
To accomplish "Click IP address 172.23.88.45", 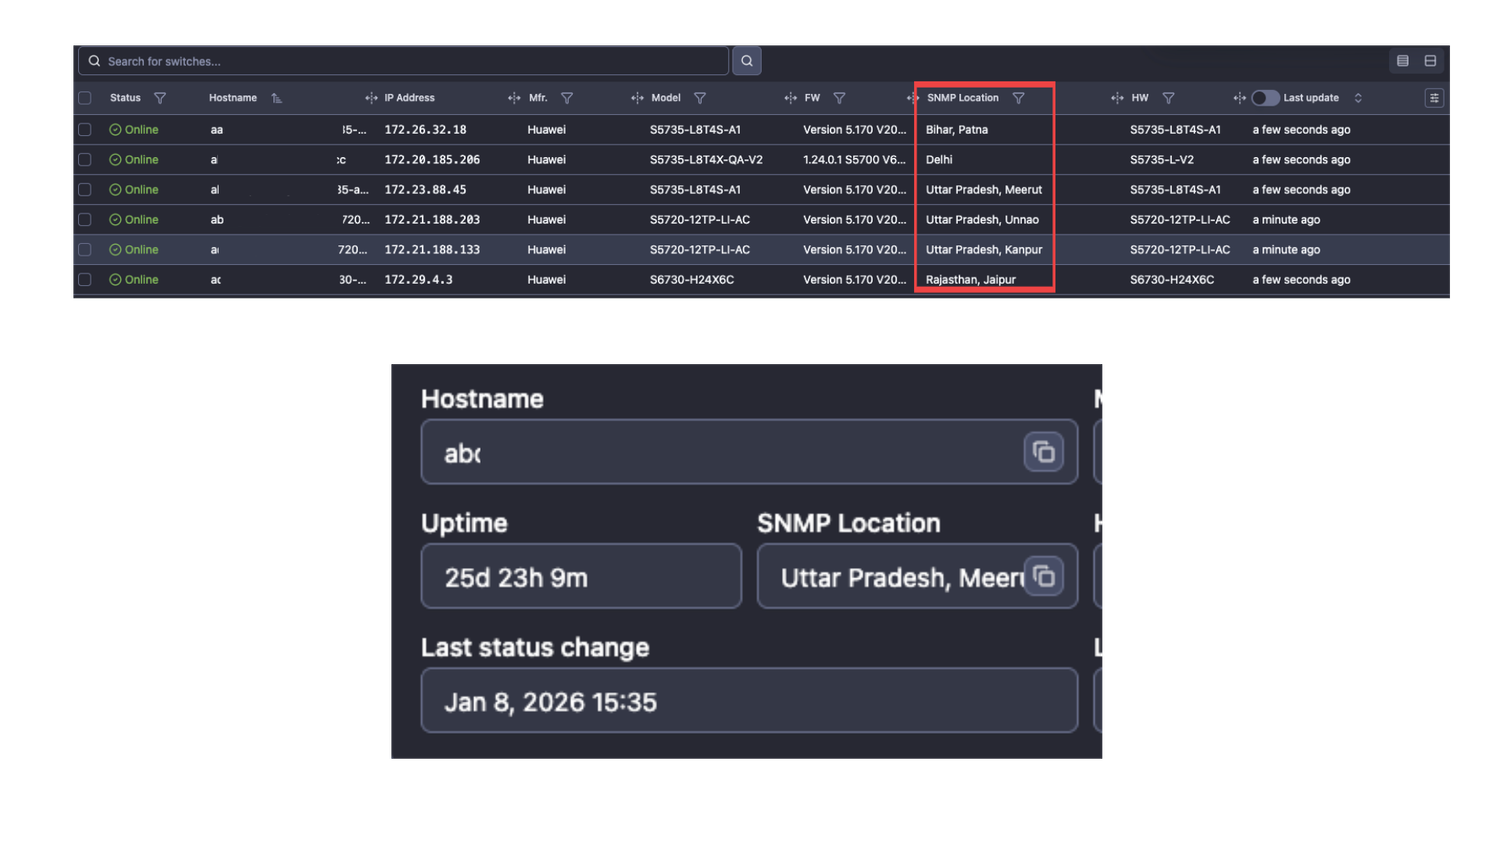I will pyautogui.click(x=425, y=190).
